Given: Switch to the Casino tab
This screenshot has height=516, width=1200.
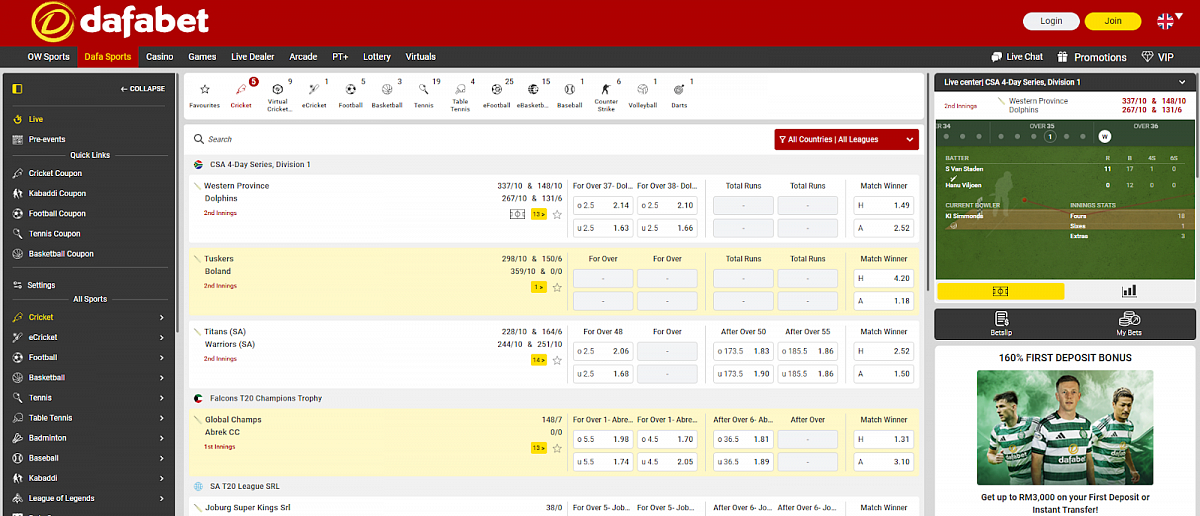Looking at the screenshot, I should 159,57.
